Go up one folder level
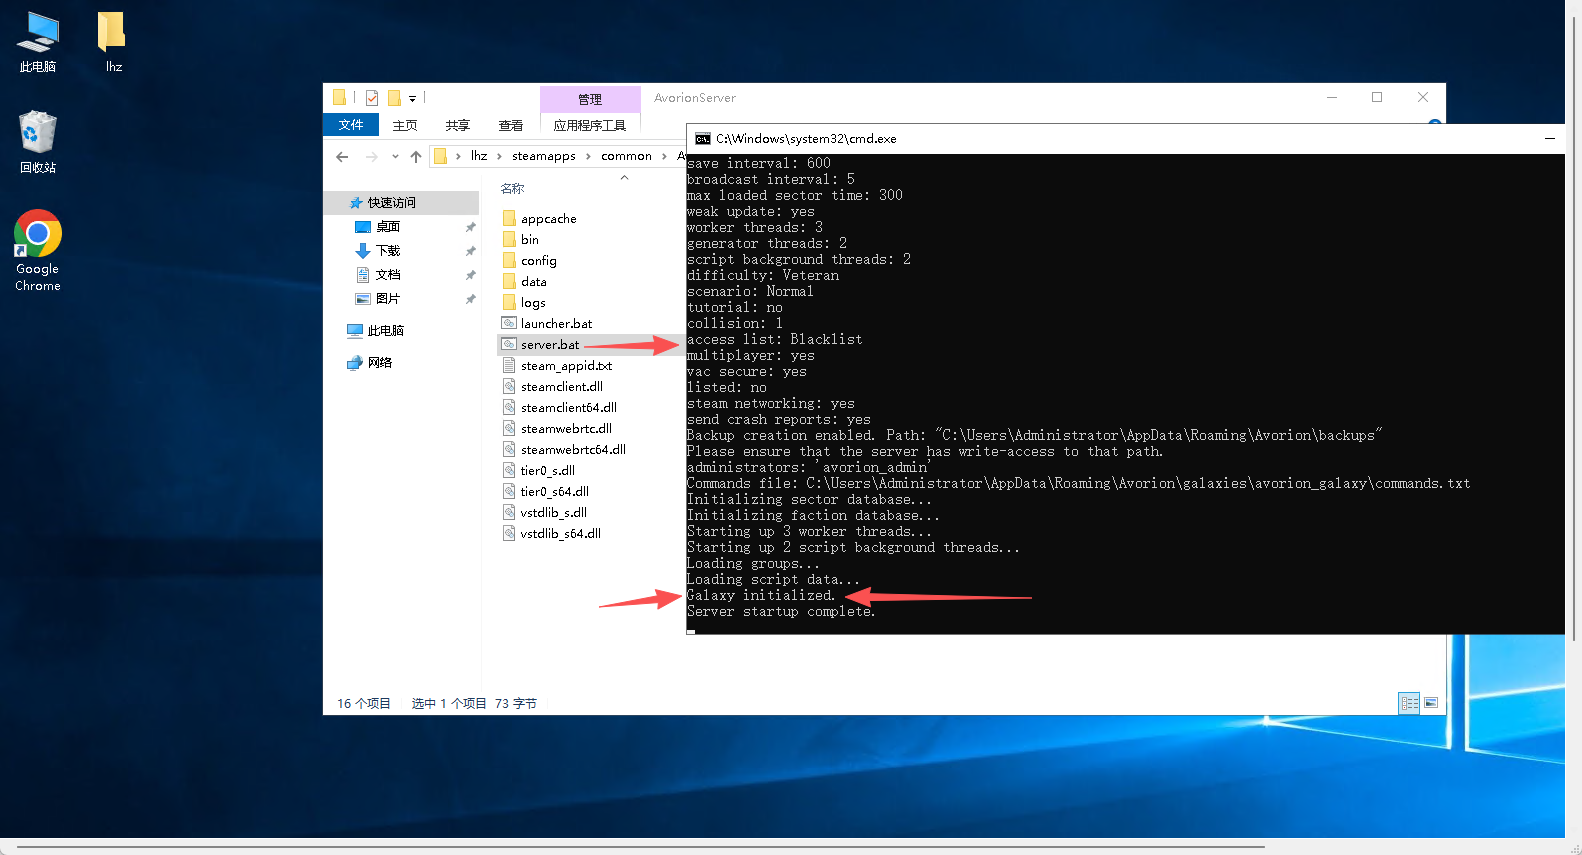This screenshot has width=1582, height=855. pyautogui.click(x=416, y=157)
